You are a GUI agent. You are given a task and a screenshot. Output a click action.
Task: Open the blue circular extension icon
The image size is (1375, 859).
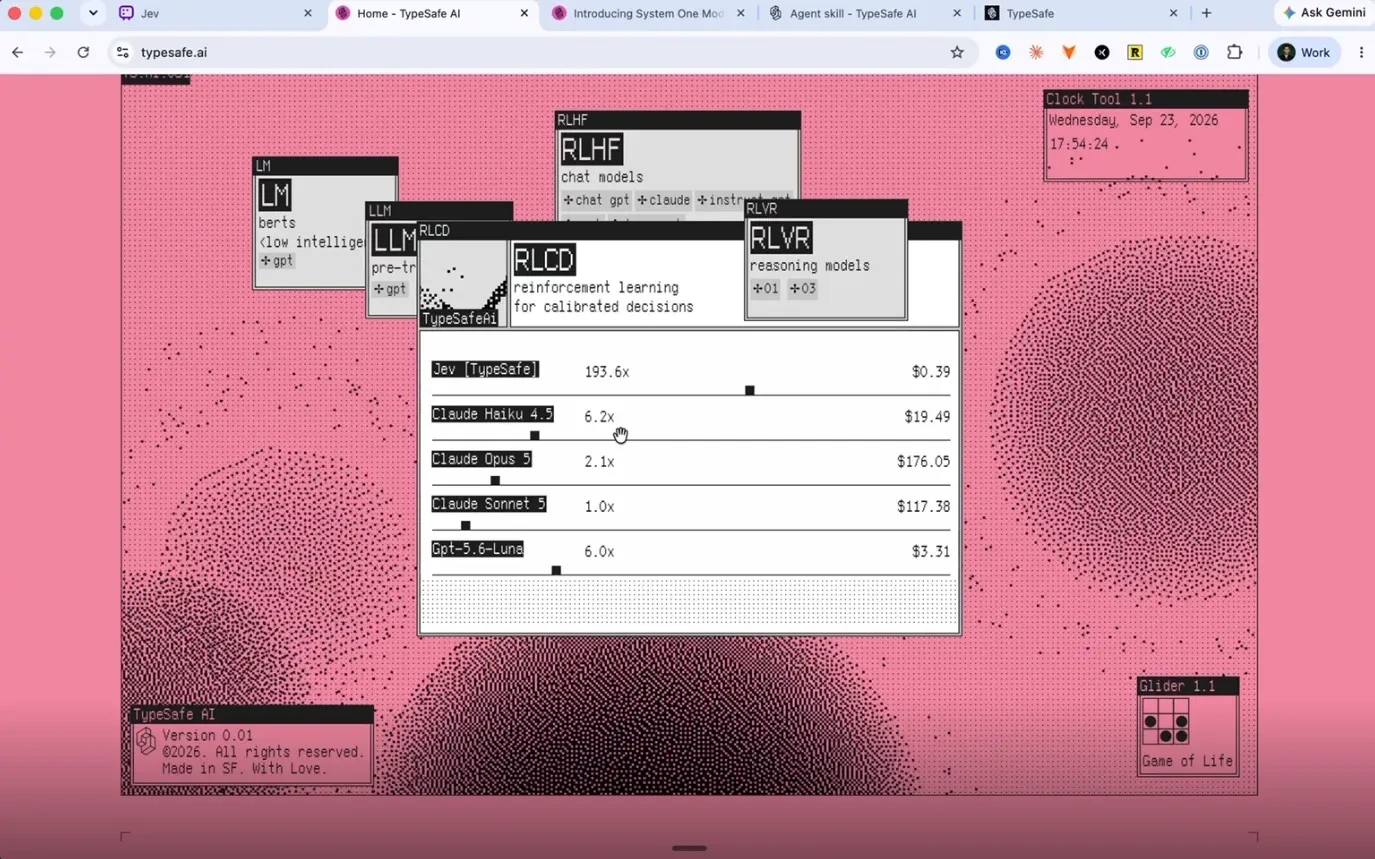(x=1003, y=53)
